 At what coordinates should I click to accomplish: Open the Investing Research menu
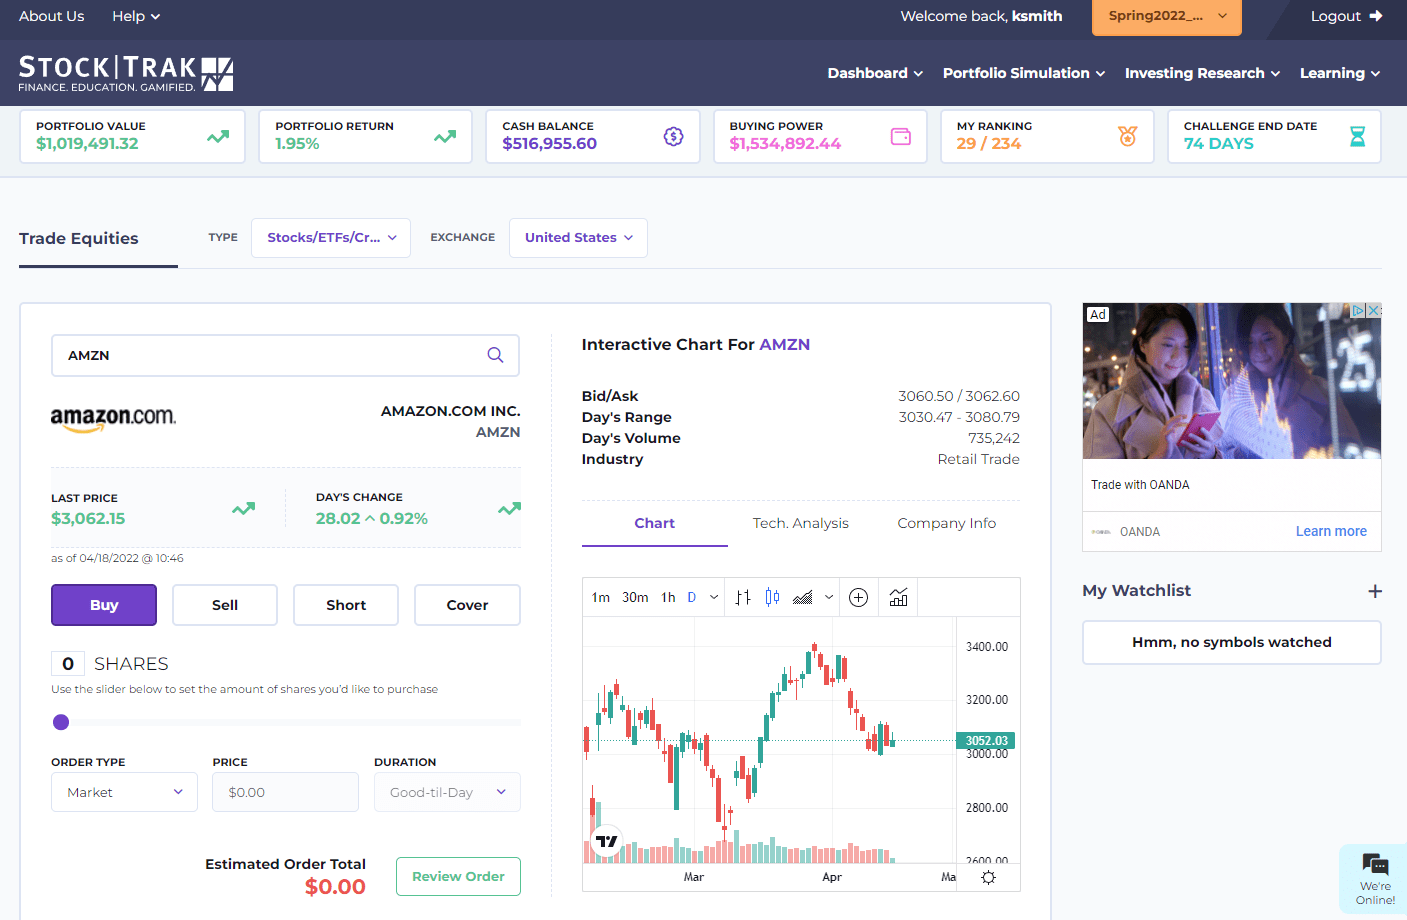tap(1195, 73)
